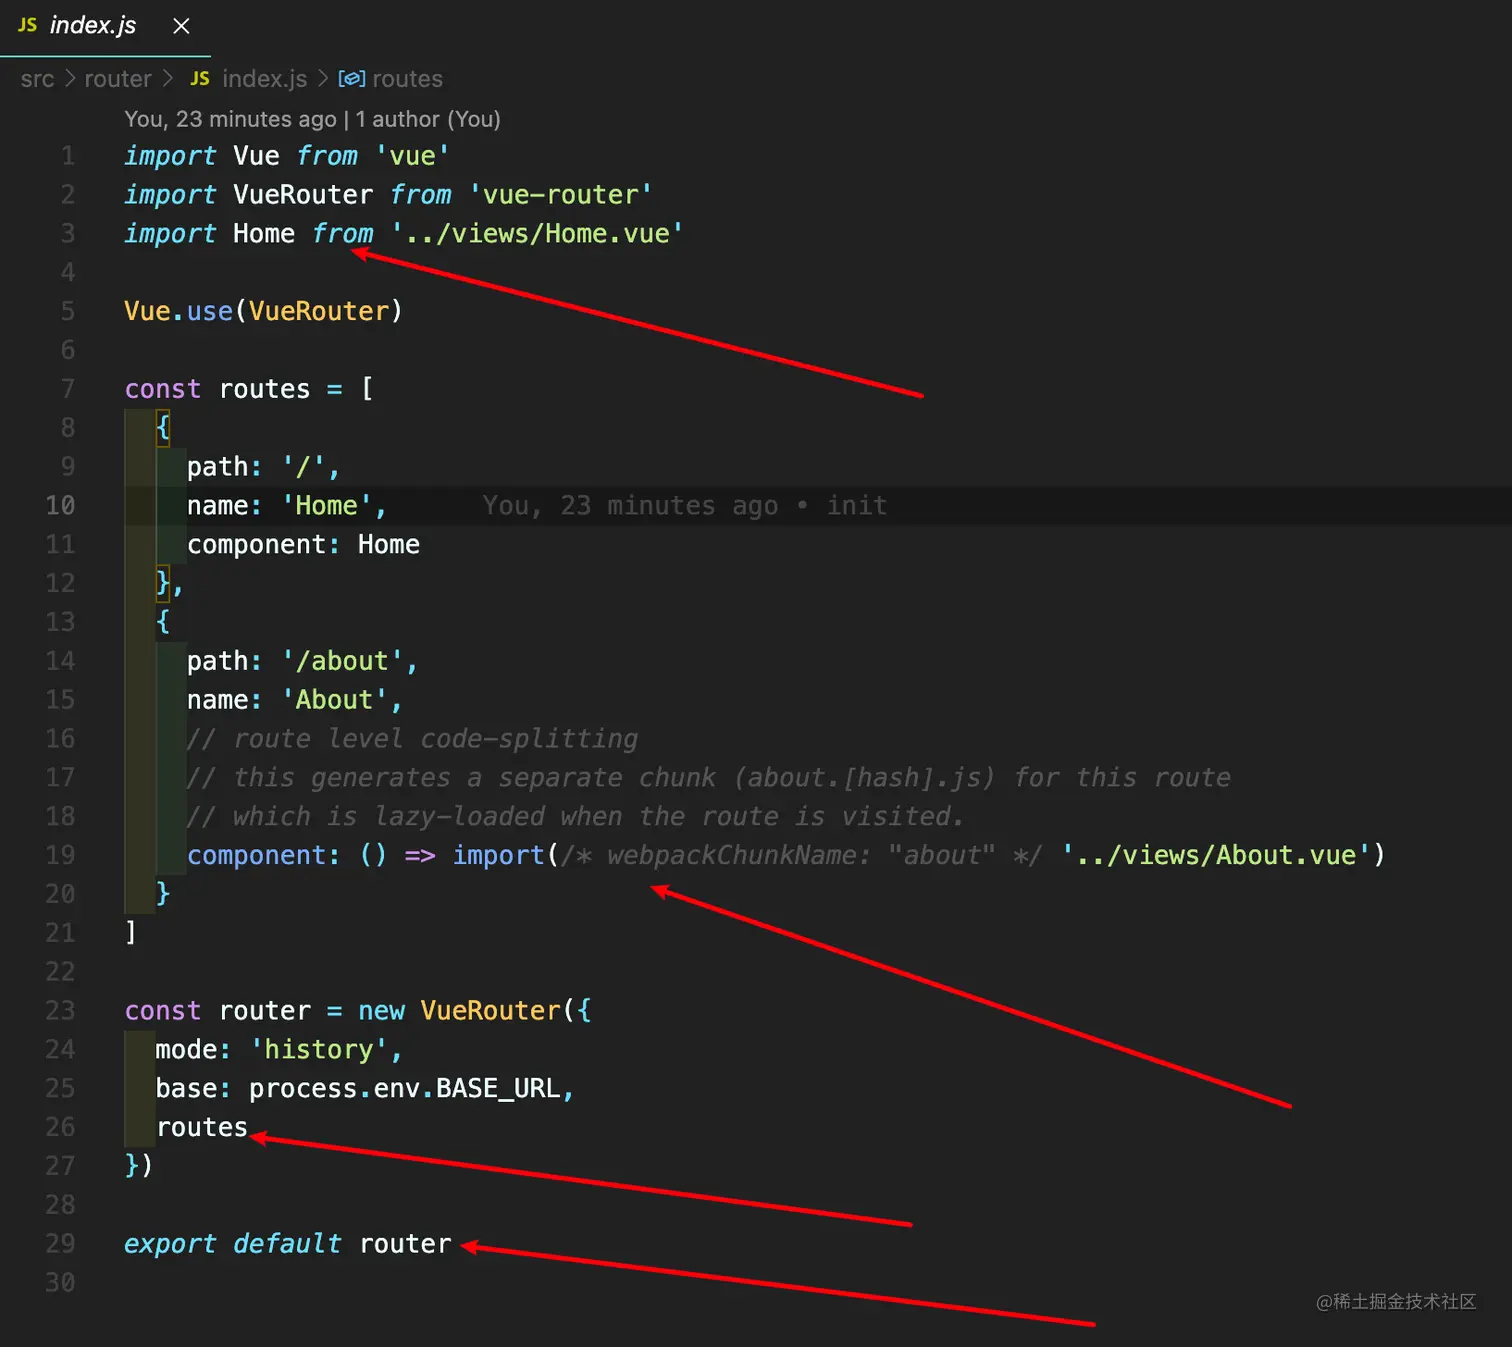Expand the chevron after index.js in breadcrumbs
Viewport: 1512px width, 1347px height.
click(x=323, y=79)
